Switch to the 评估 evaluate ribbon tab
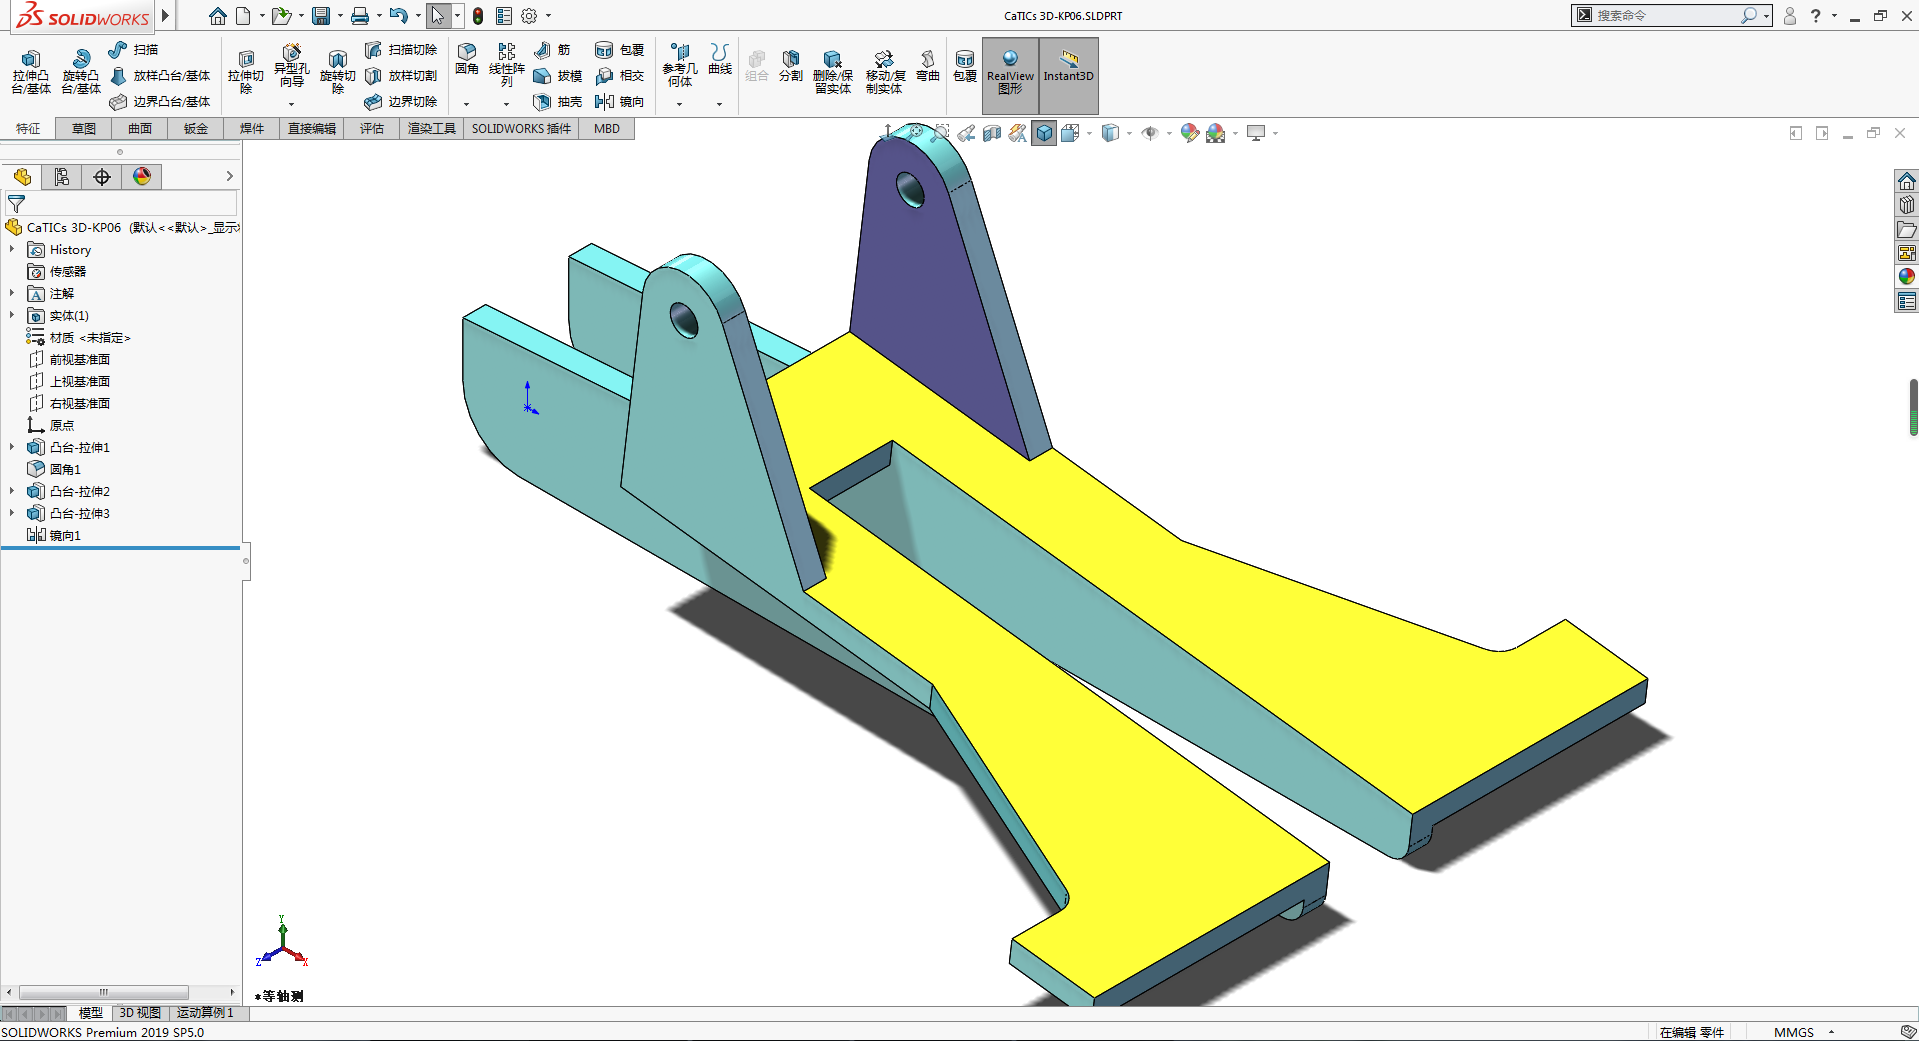 click(x=372, y=128)
